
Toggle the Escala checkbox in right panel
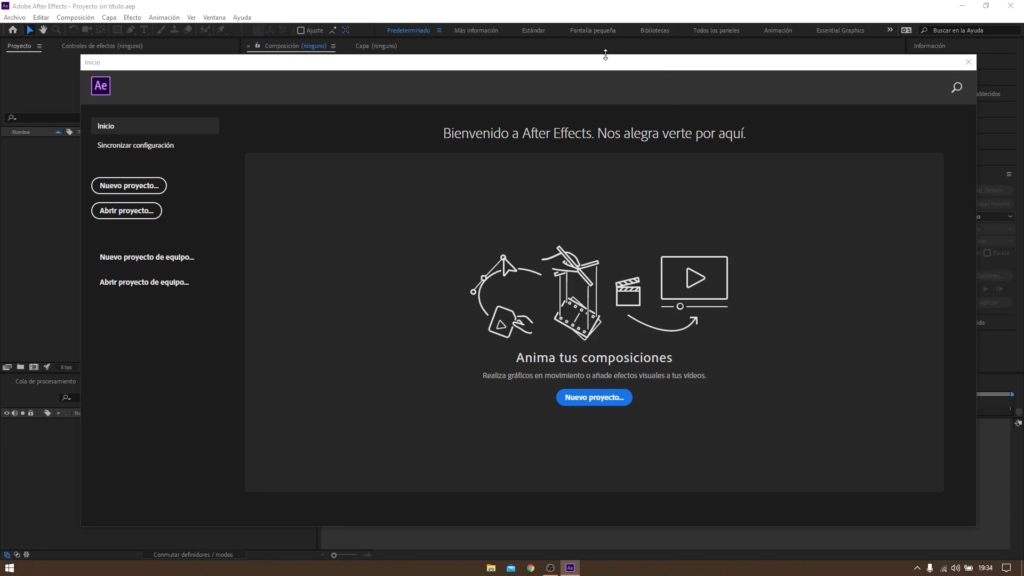tap(987, 253)
